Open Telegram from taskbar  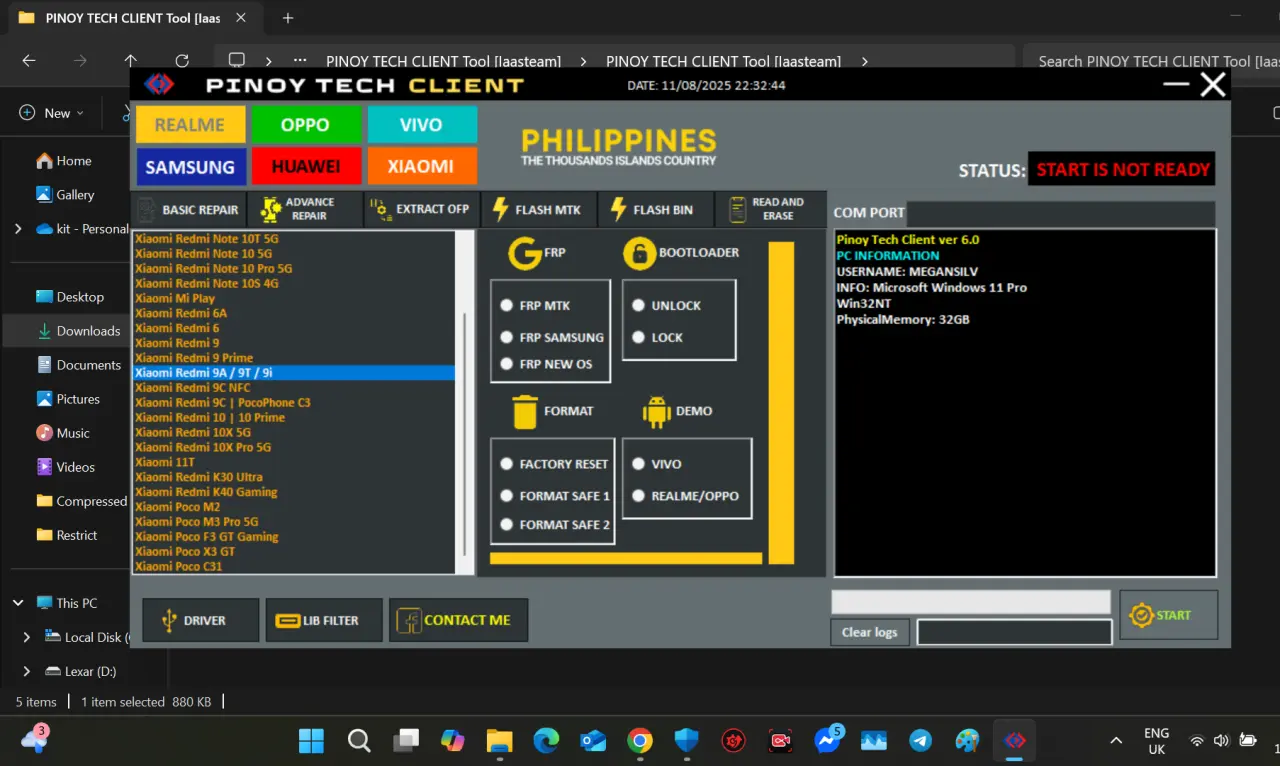coord(921,741)
